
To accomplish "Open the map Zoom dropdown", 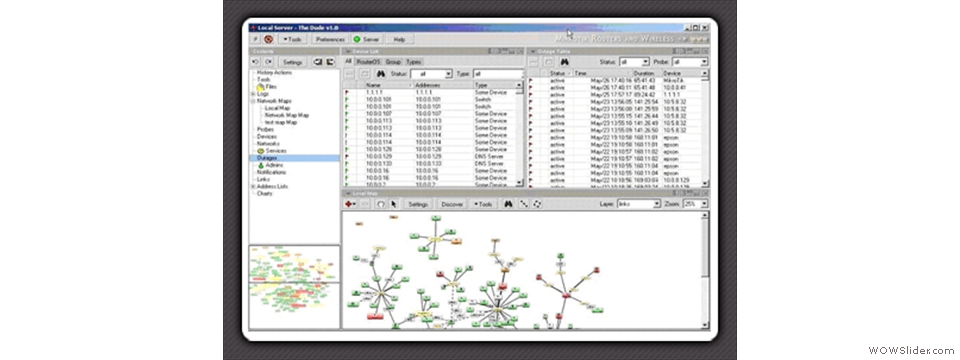I will click(695, 204).
